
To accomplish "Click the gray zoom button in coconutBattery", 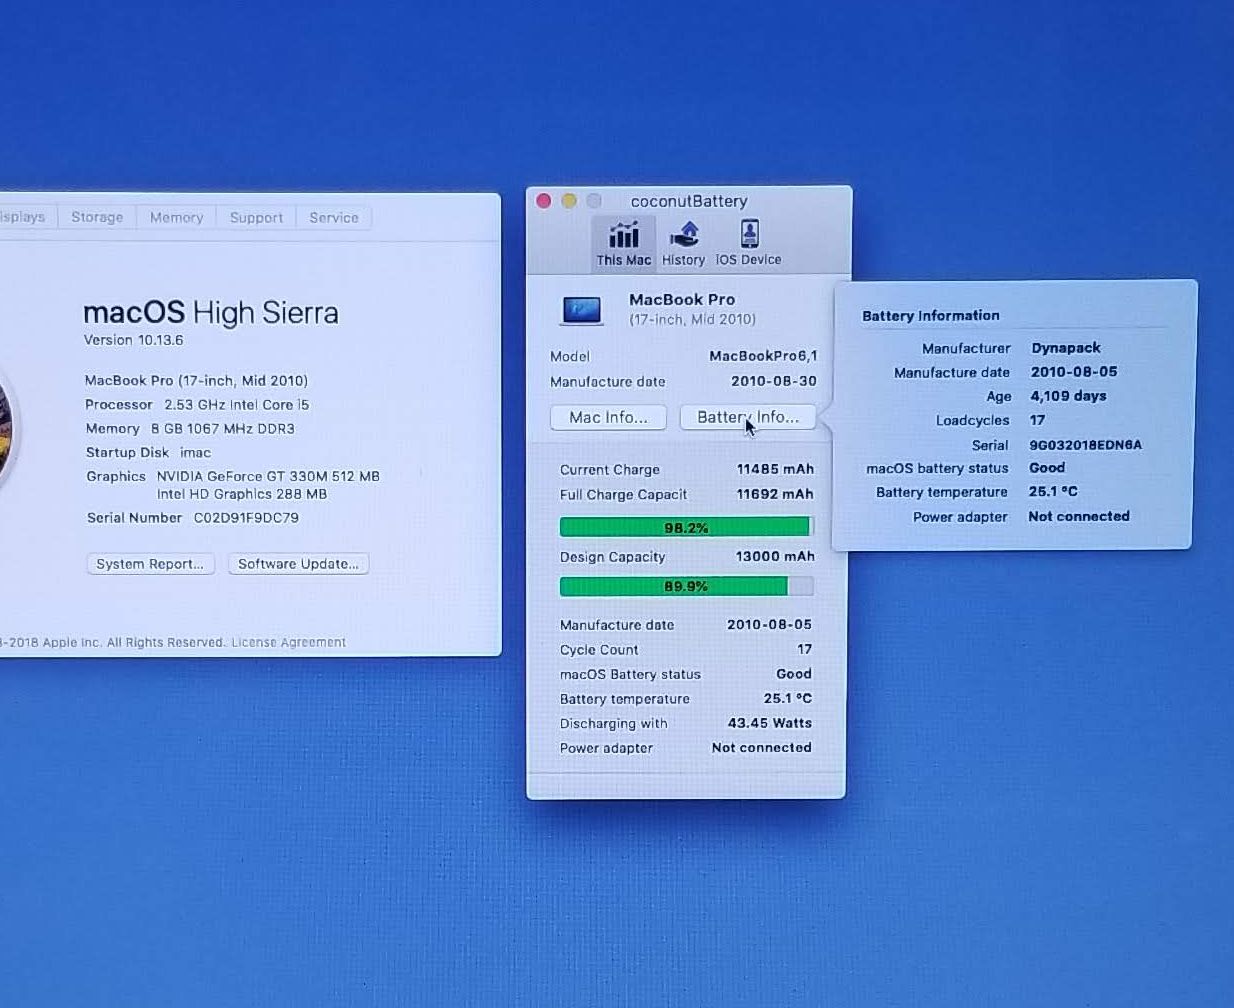I will (594, 201).
